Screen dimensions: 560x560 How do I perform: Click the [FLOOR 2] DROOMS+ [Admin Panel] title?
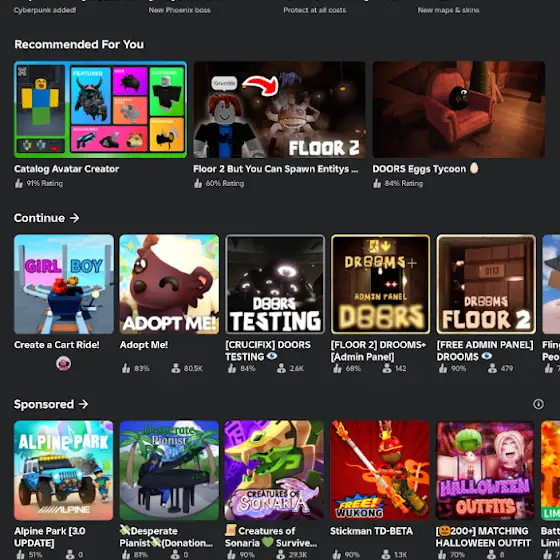[x=379, y=351]
